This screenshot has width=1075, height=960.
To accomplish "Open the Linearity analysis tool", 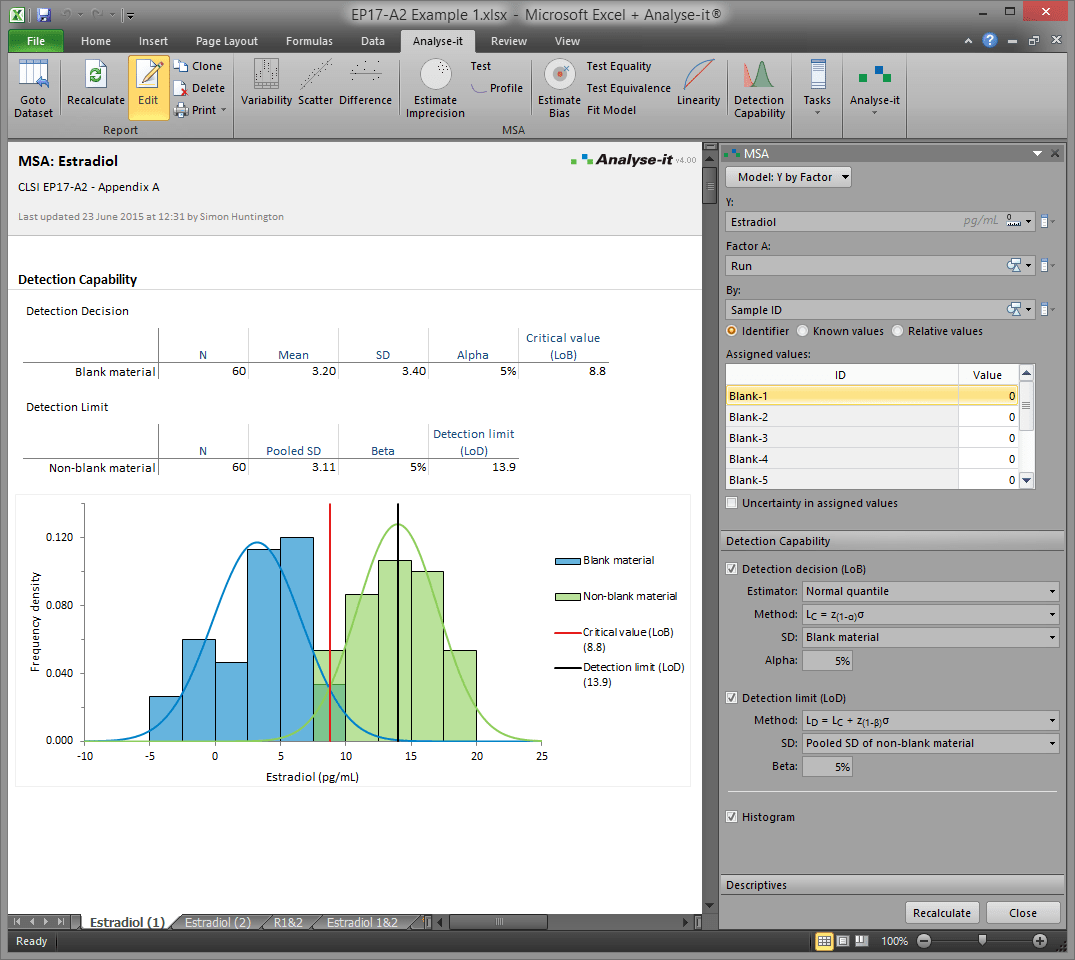I will [x=698, y=84].
